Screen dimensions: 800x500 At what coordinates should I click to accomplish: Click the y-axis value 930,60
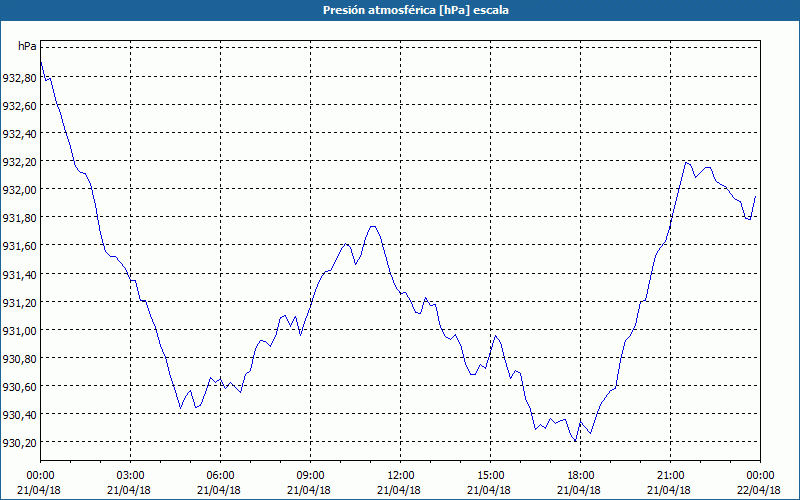19,387
